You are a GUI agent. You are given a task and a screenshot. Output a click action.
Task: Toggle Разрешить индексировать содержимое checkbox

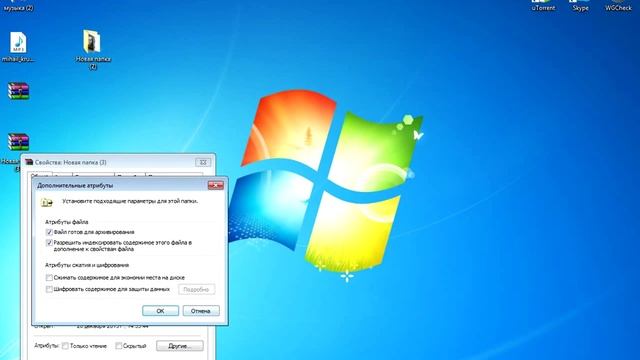[49, 243]
